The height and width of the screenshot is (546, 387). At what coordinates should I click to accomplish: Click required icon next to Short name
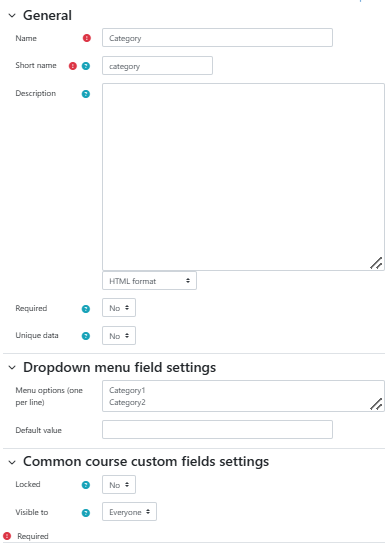click(72, 66)
